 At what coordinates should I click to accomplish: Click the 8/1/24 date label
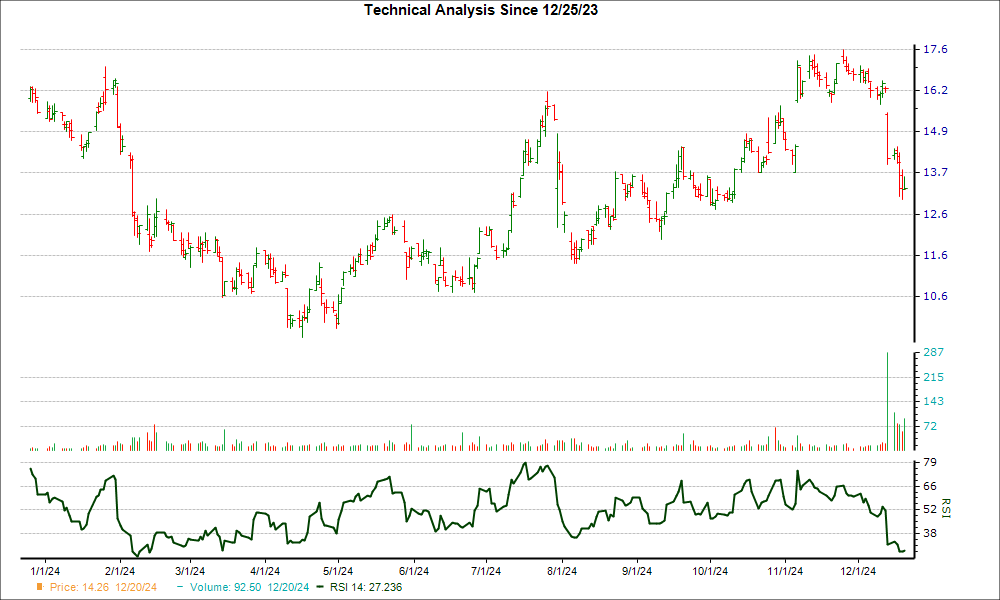[x=562, y=571]
